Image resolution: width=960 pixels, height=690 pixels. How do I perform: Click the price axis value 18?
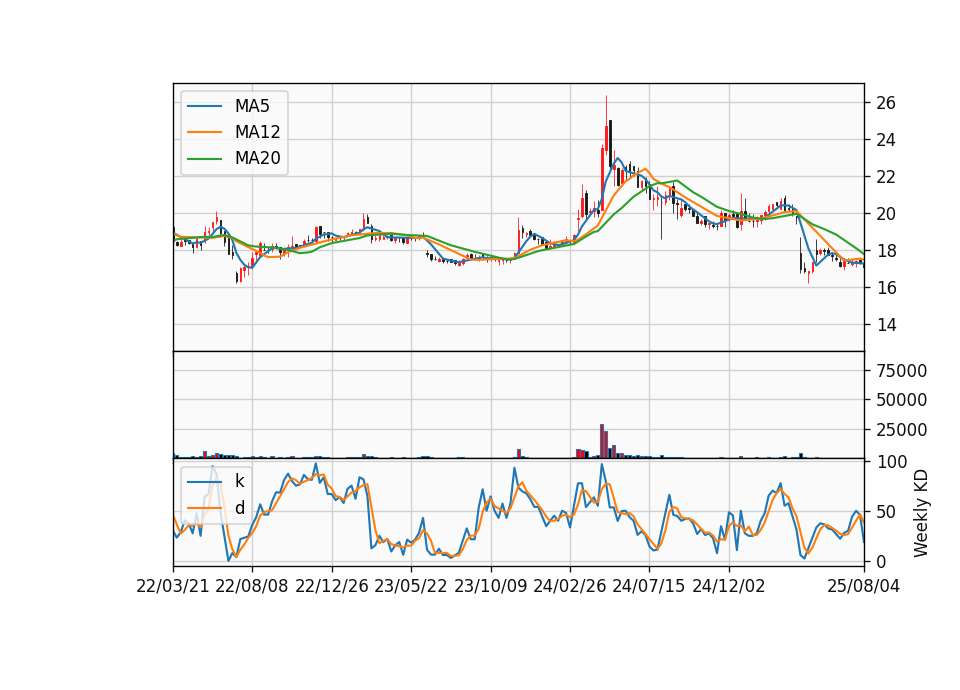click(886, 251)
